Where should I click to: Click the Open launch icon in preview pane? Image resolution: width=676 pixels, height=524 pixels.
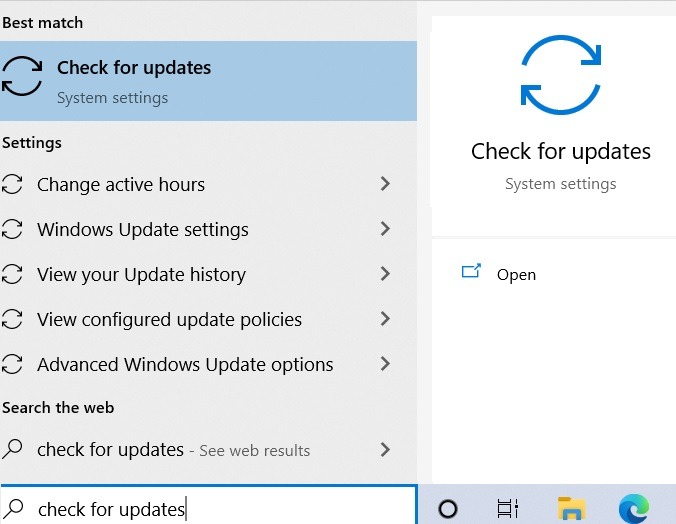(x=471, y=271)
